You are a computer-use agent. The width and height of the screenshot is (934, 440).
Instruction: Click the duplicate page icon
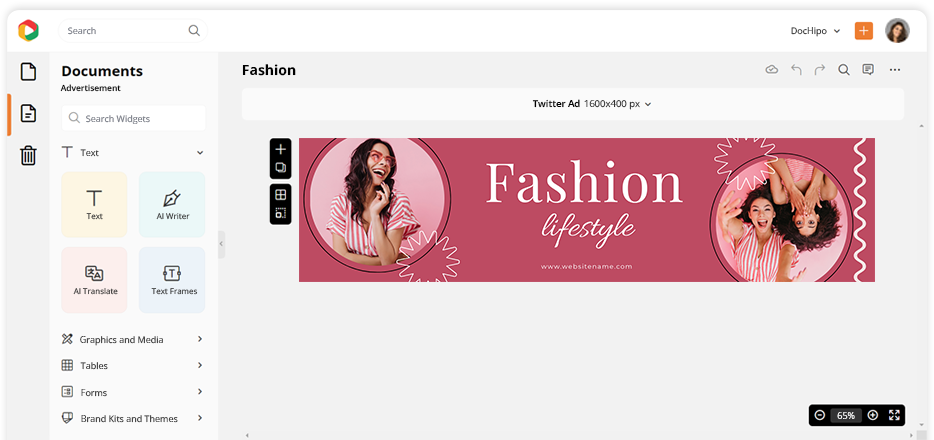(281, 168)
